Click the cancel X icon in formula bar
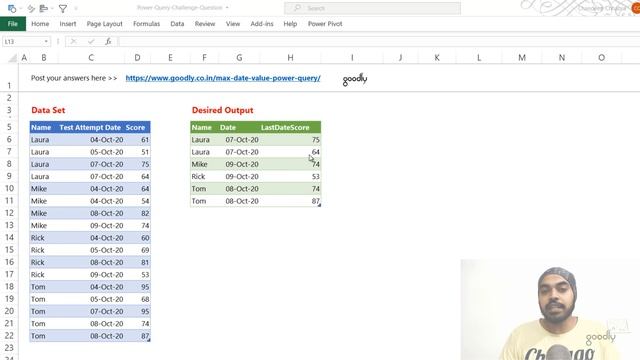This screenshot has height=360, width=640. click(73, 41)
